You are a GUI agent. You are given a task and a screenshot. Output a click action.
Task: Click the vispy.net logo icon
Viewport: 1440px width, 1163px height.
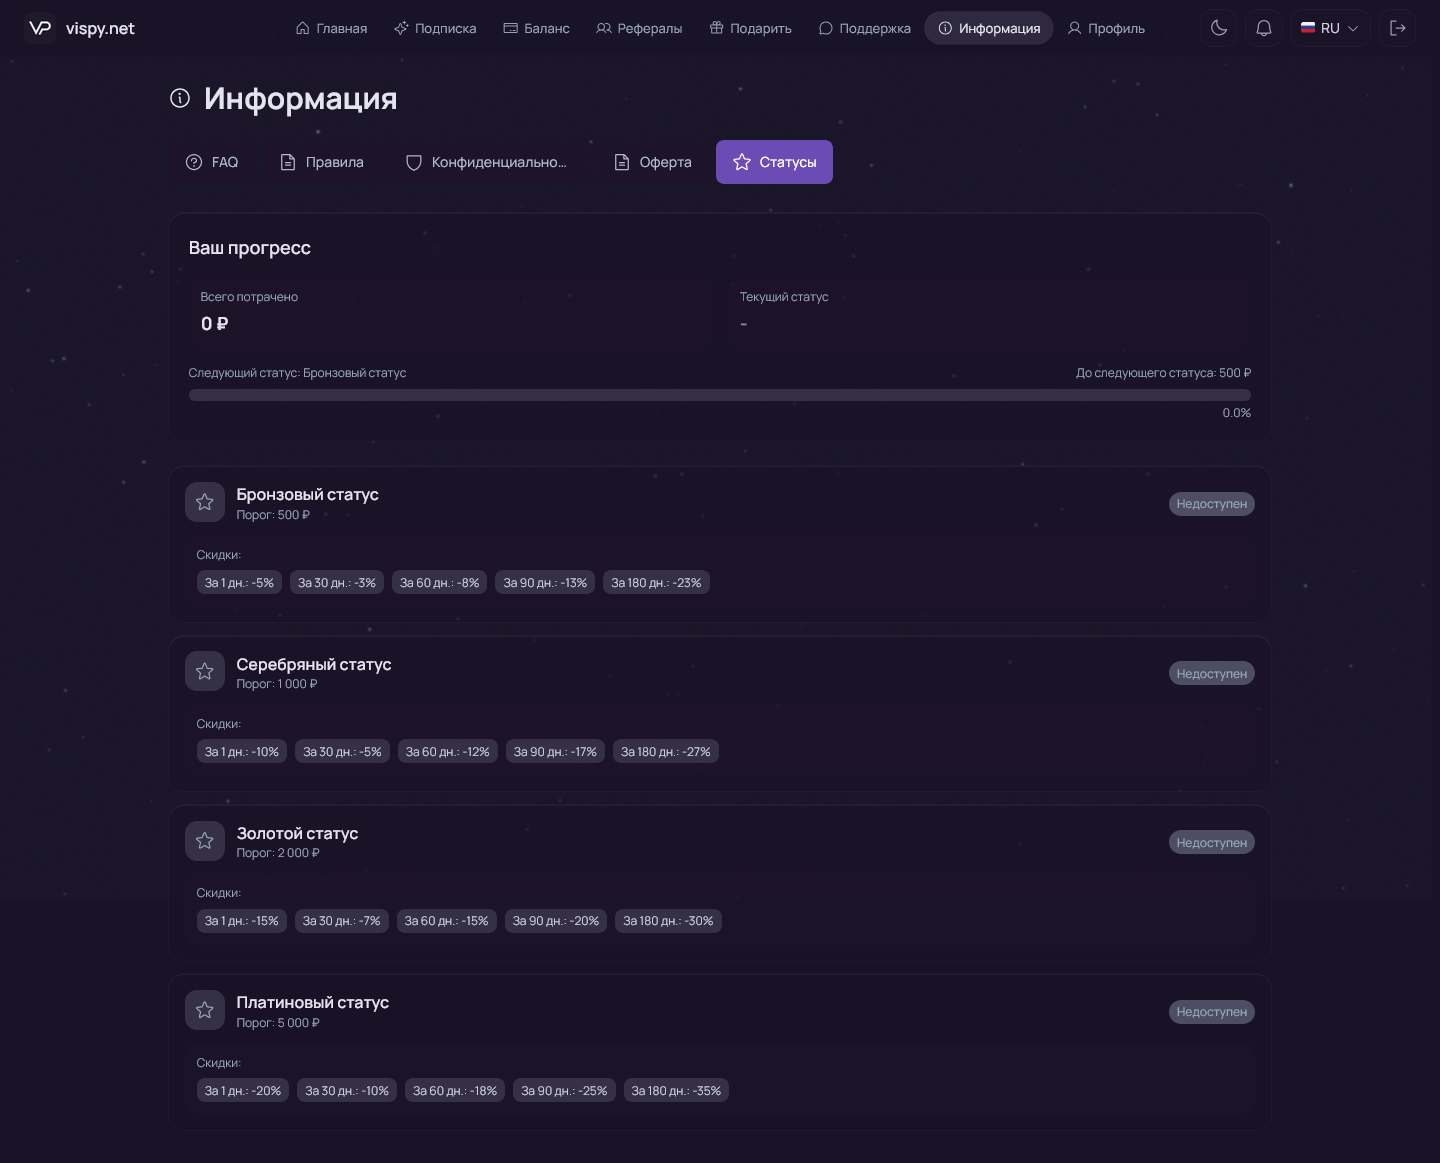[x=40, y=28]
